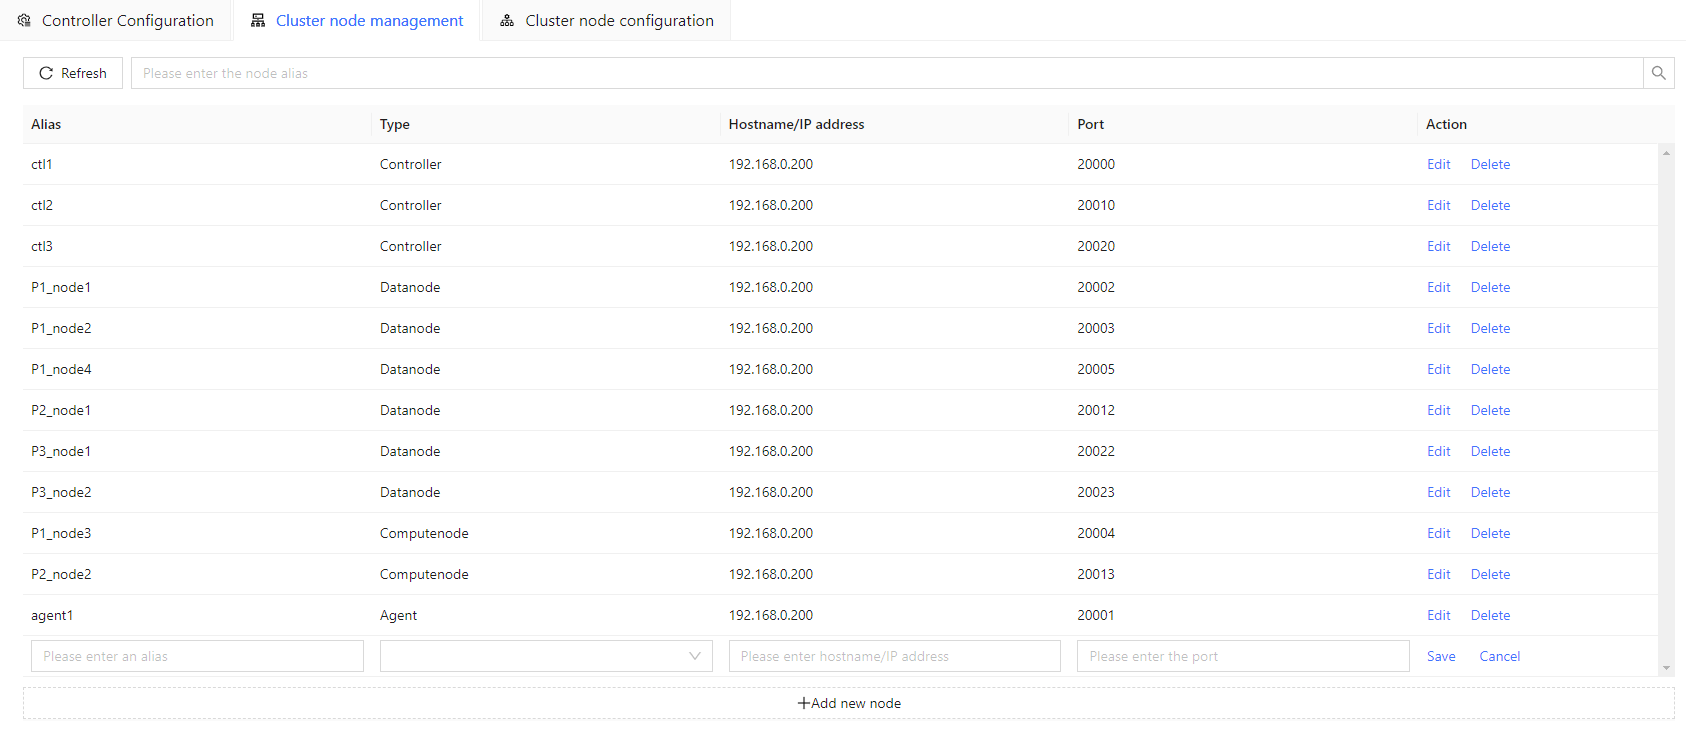Viewport: 1686px width, 744px height.
Task: Select the Cluster node management tab
Action: point(357,20)
